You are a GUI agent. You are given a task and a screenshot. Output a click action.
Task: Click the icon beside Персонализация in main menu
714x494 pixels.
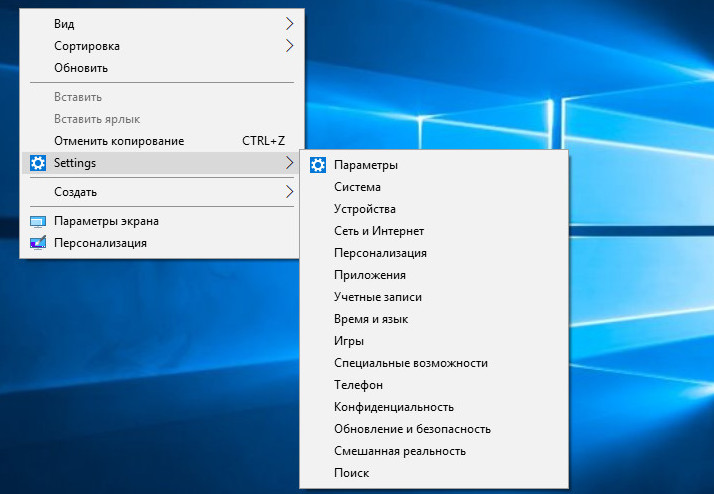point(38,243)
